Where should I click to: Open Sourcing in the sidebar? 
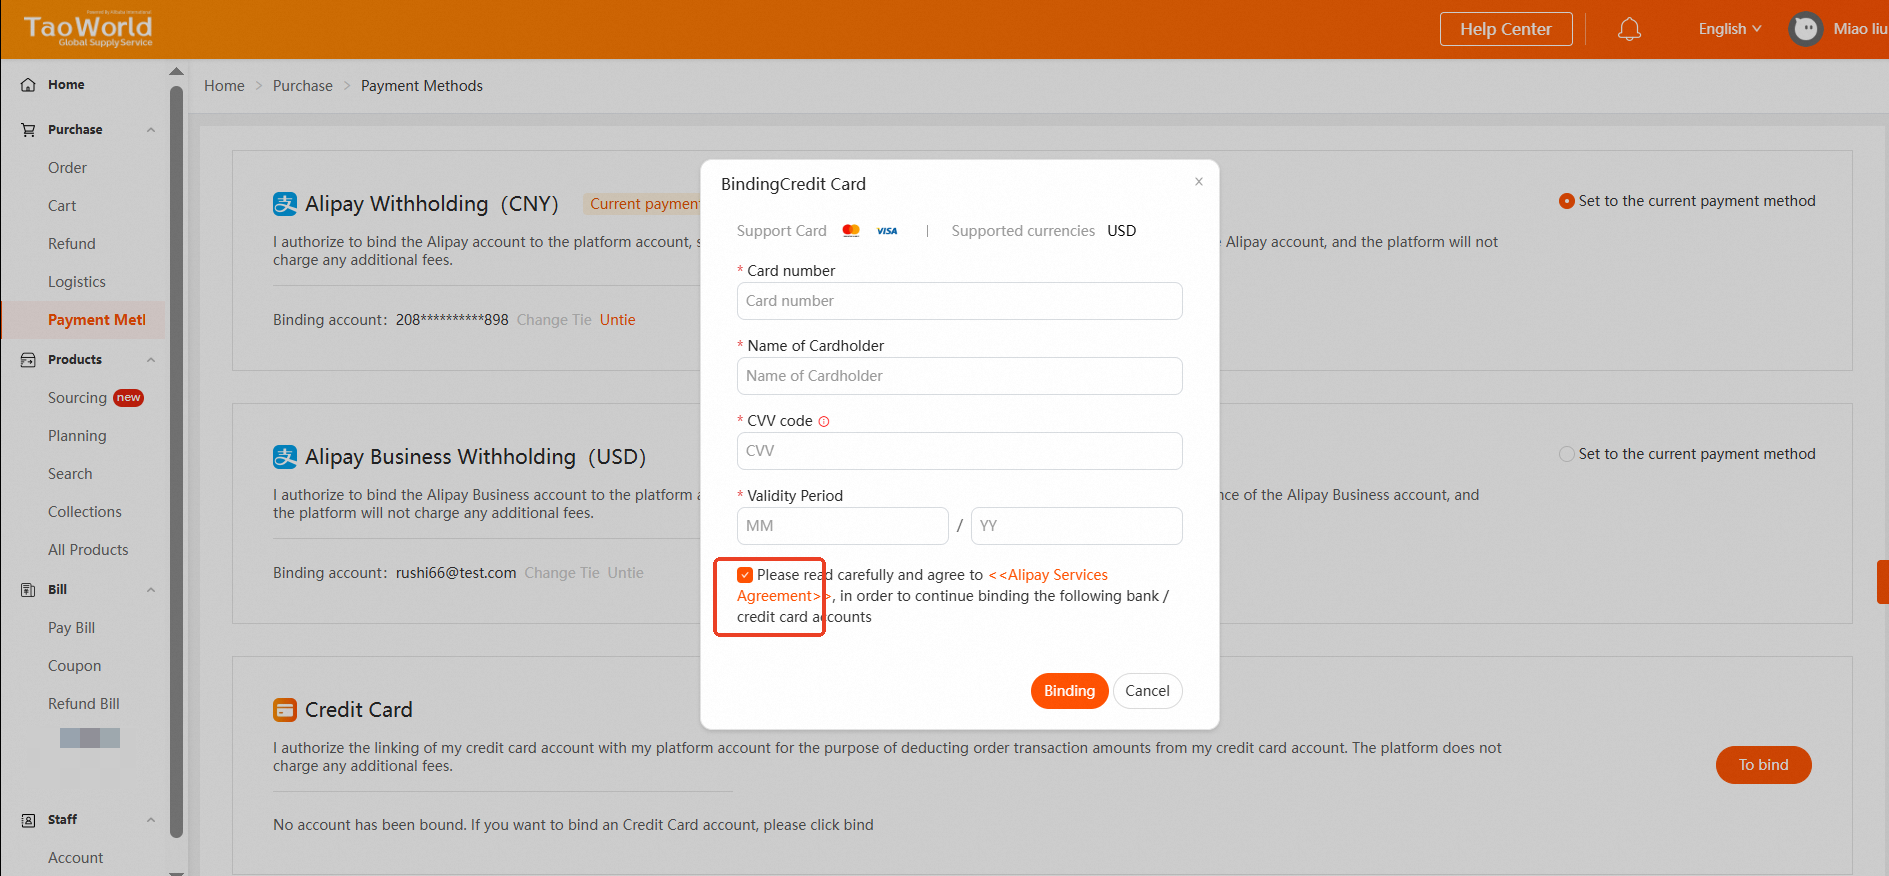(77, 398)
